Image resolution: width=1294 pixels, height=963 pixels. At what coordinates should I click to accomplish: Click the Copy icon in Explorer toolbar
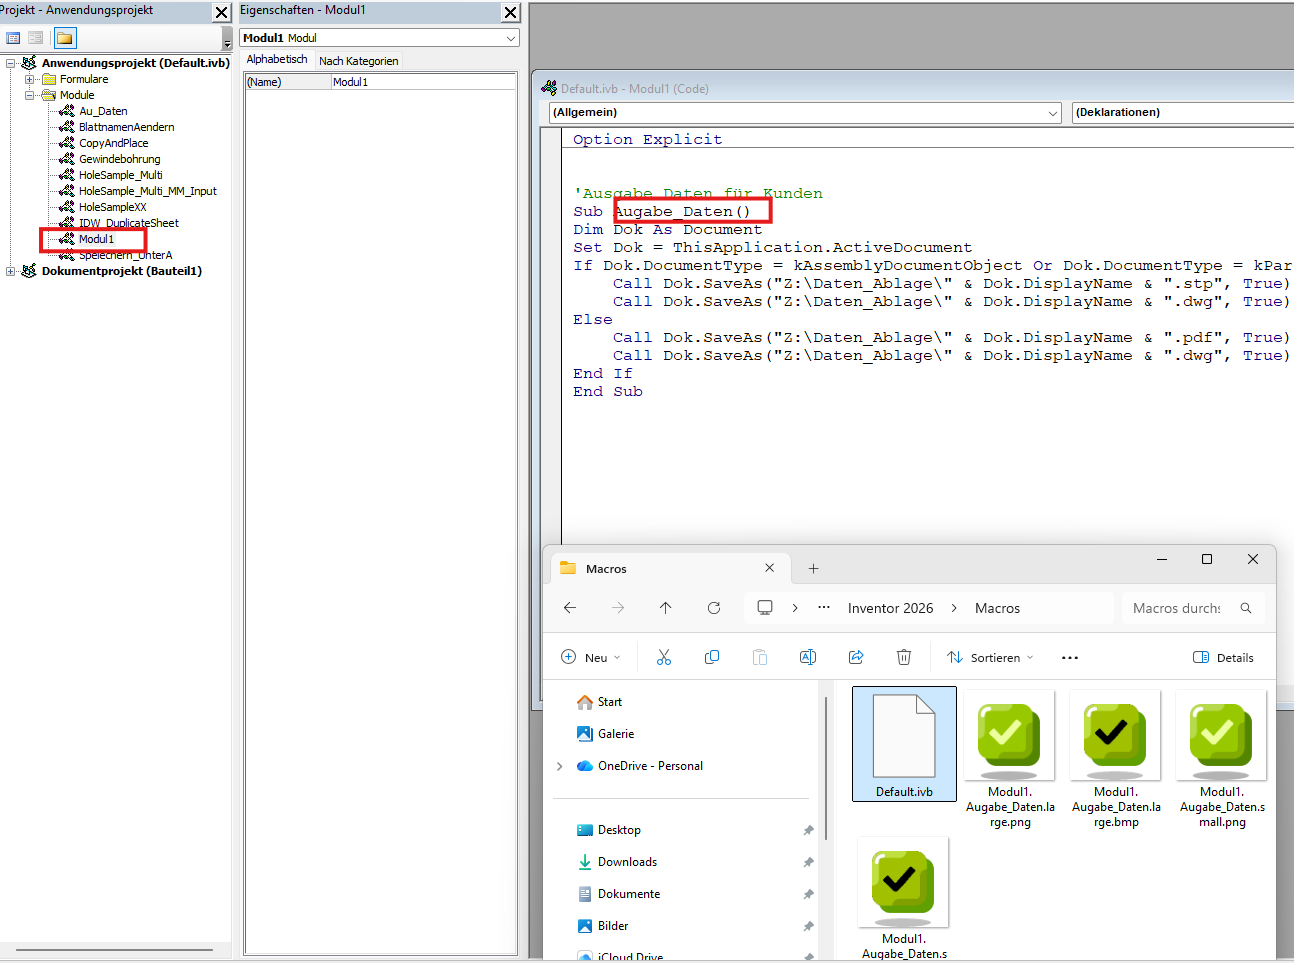click(x=712, y=657)
